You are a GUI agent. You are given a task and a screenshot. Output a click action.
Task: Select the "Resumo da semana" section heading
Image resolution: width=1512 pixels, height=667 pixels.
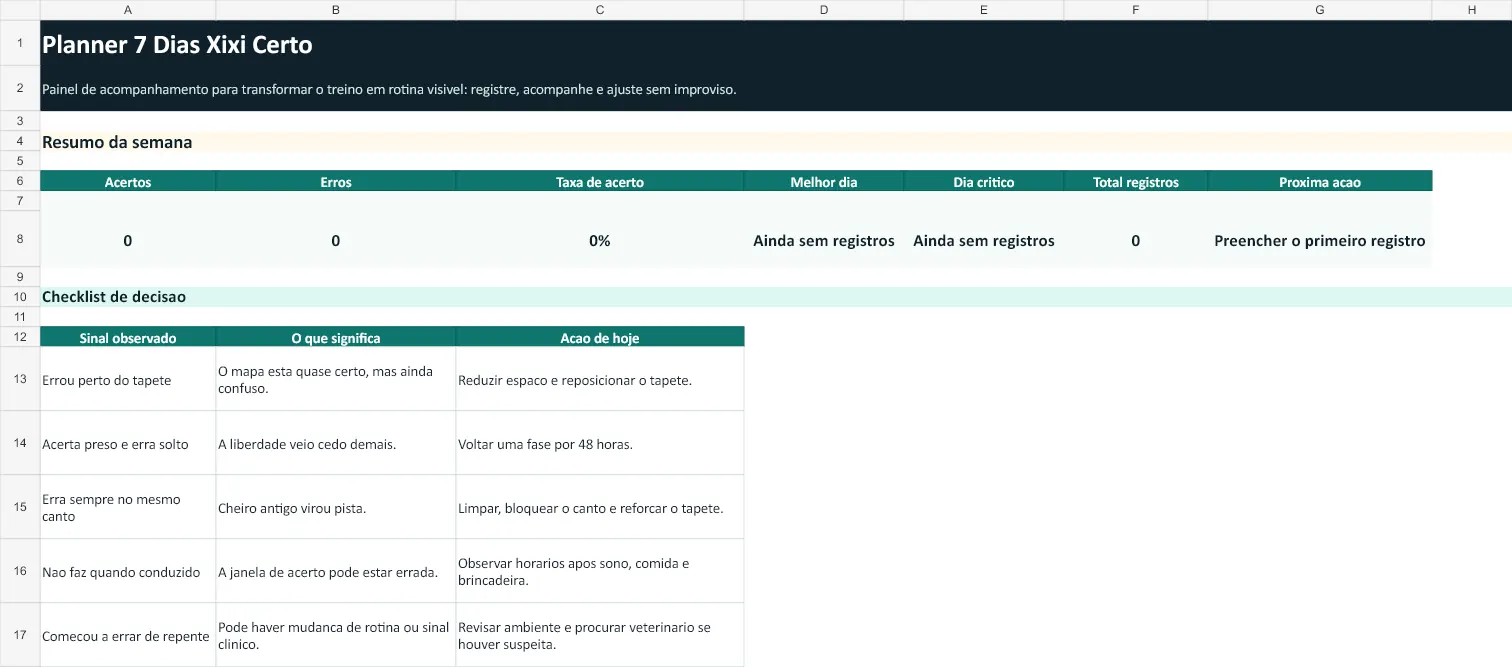tap(117, 142)
